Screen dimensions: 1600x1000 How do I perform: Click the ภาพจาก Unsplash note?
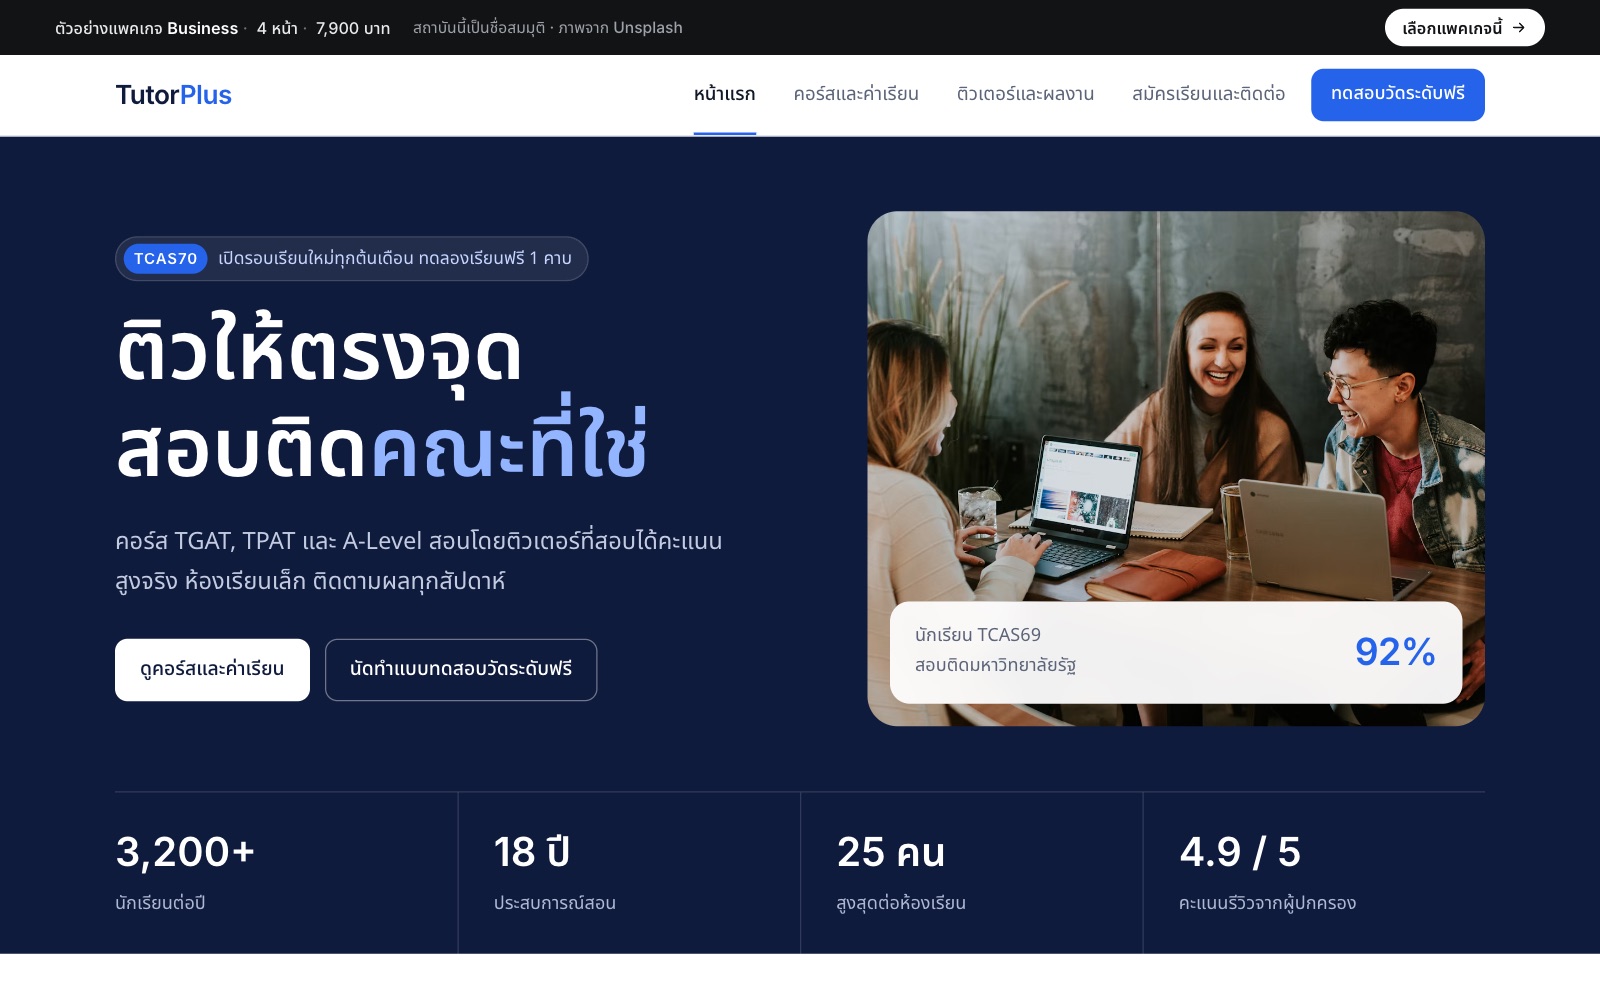pos(620,28)
